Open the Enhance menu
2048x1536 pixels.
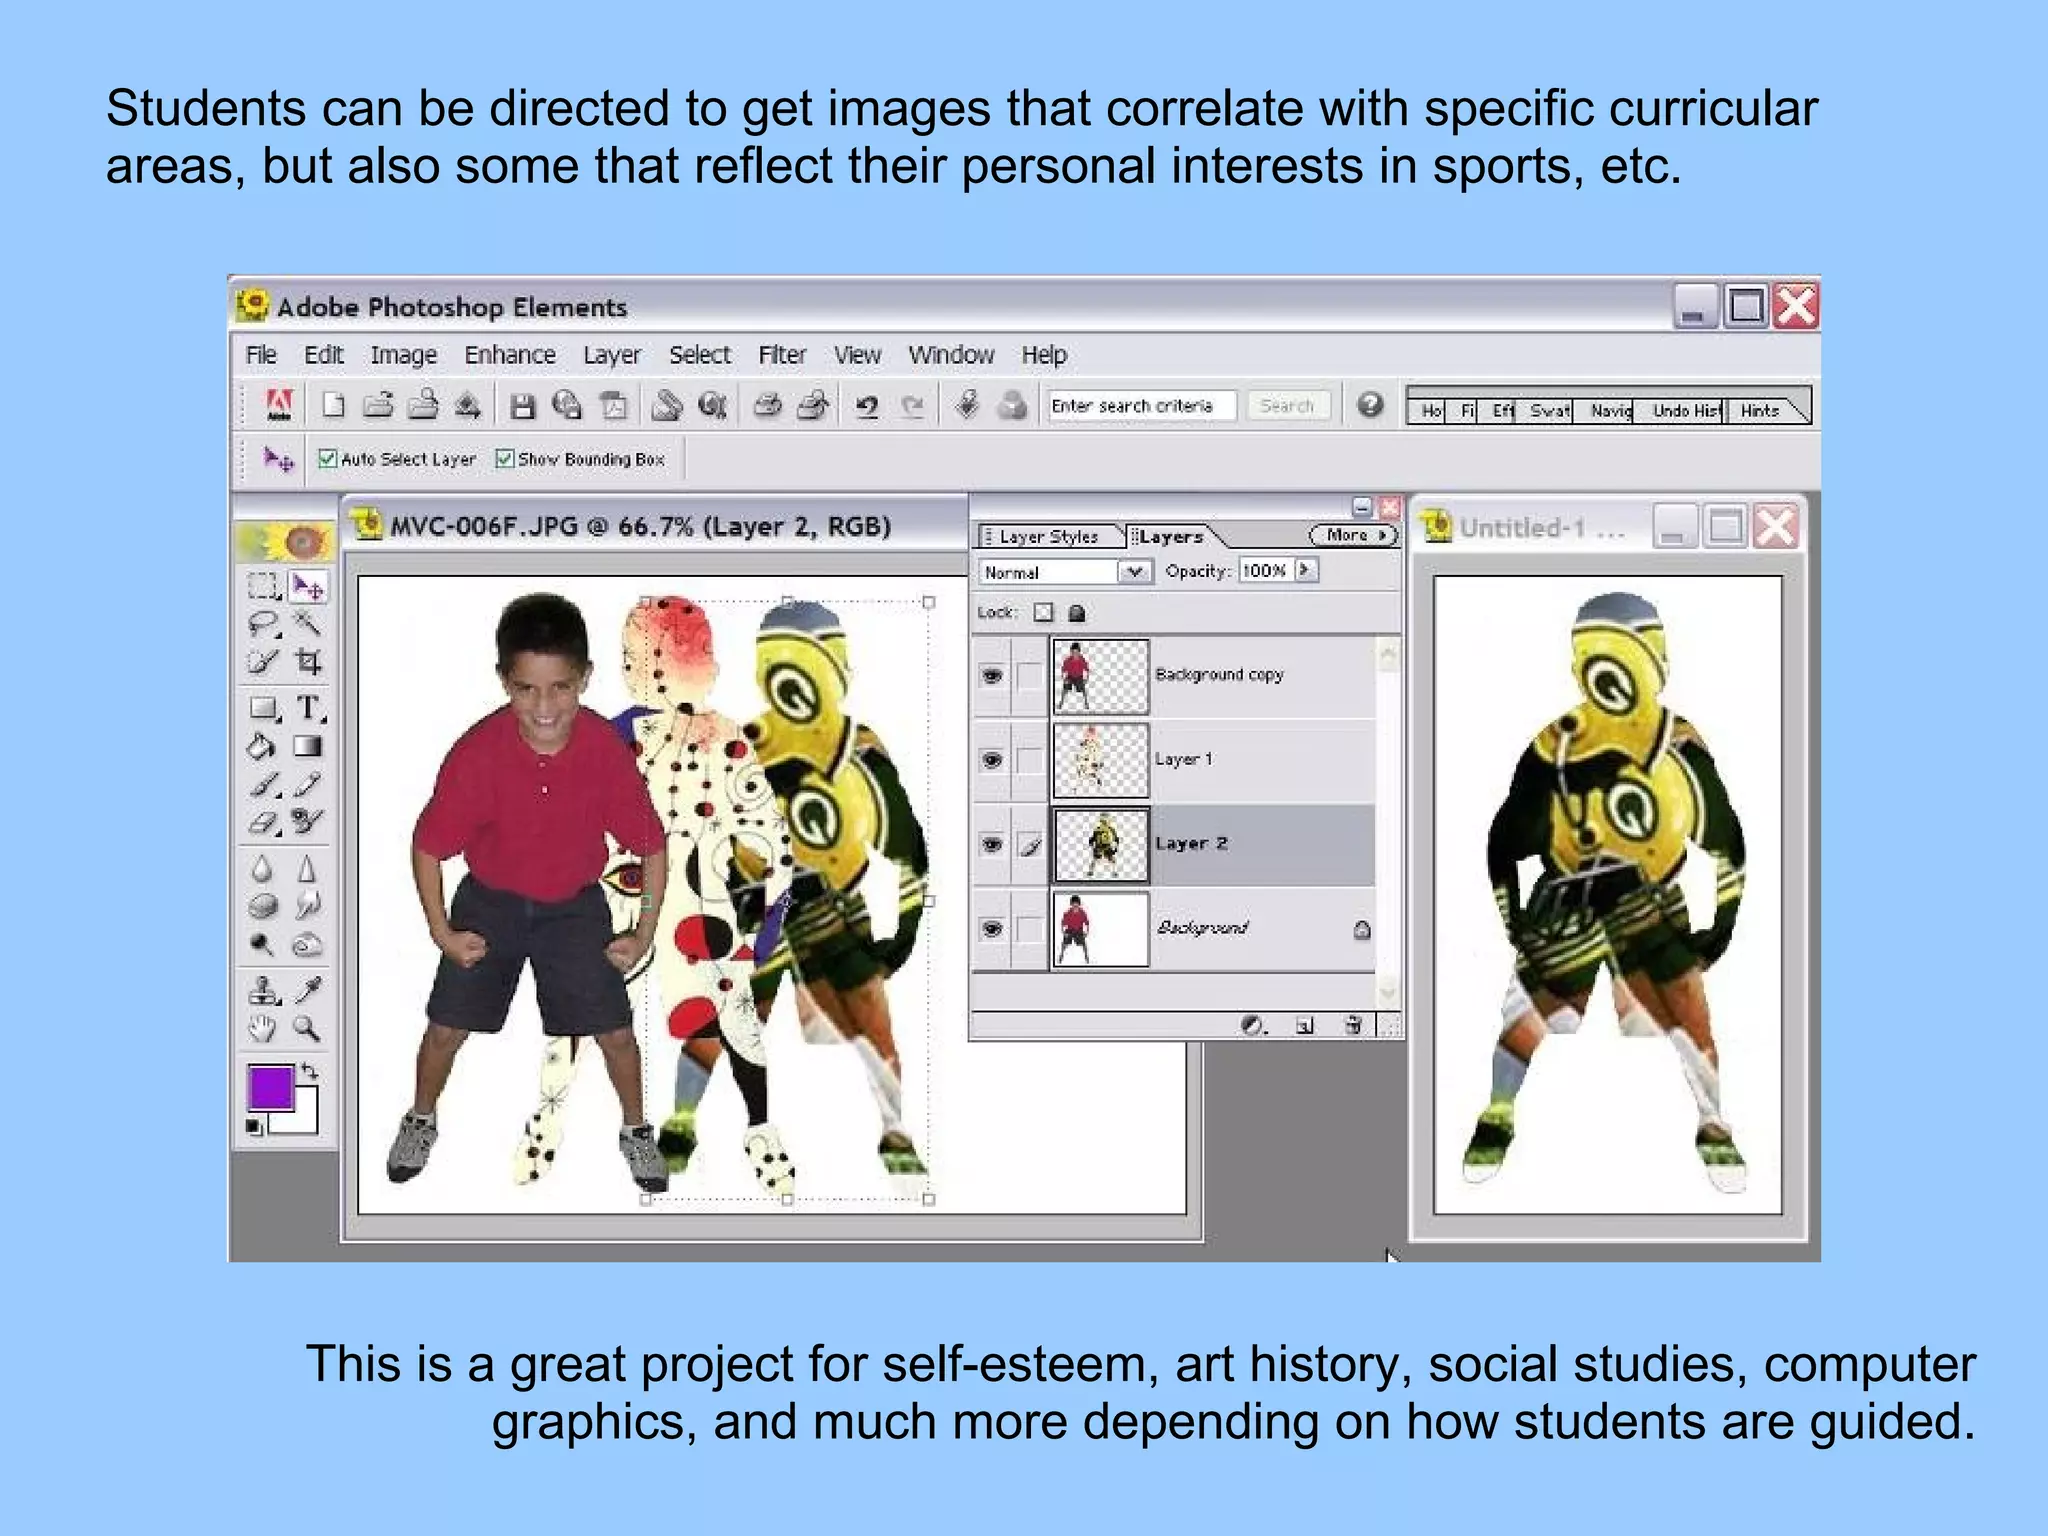coord(510,355)
